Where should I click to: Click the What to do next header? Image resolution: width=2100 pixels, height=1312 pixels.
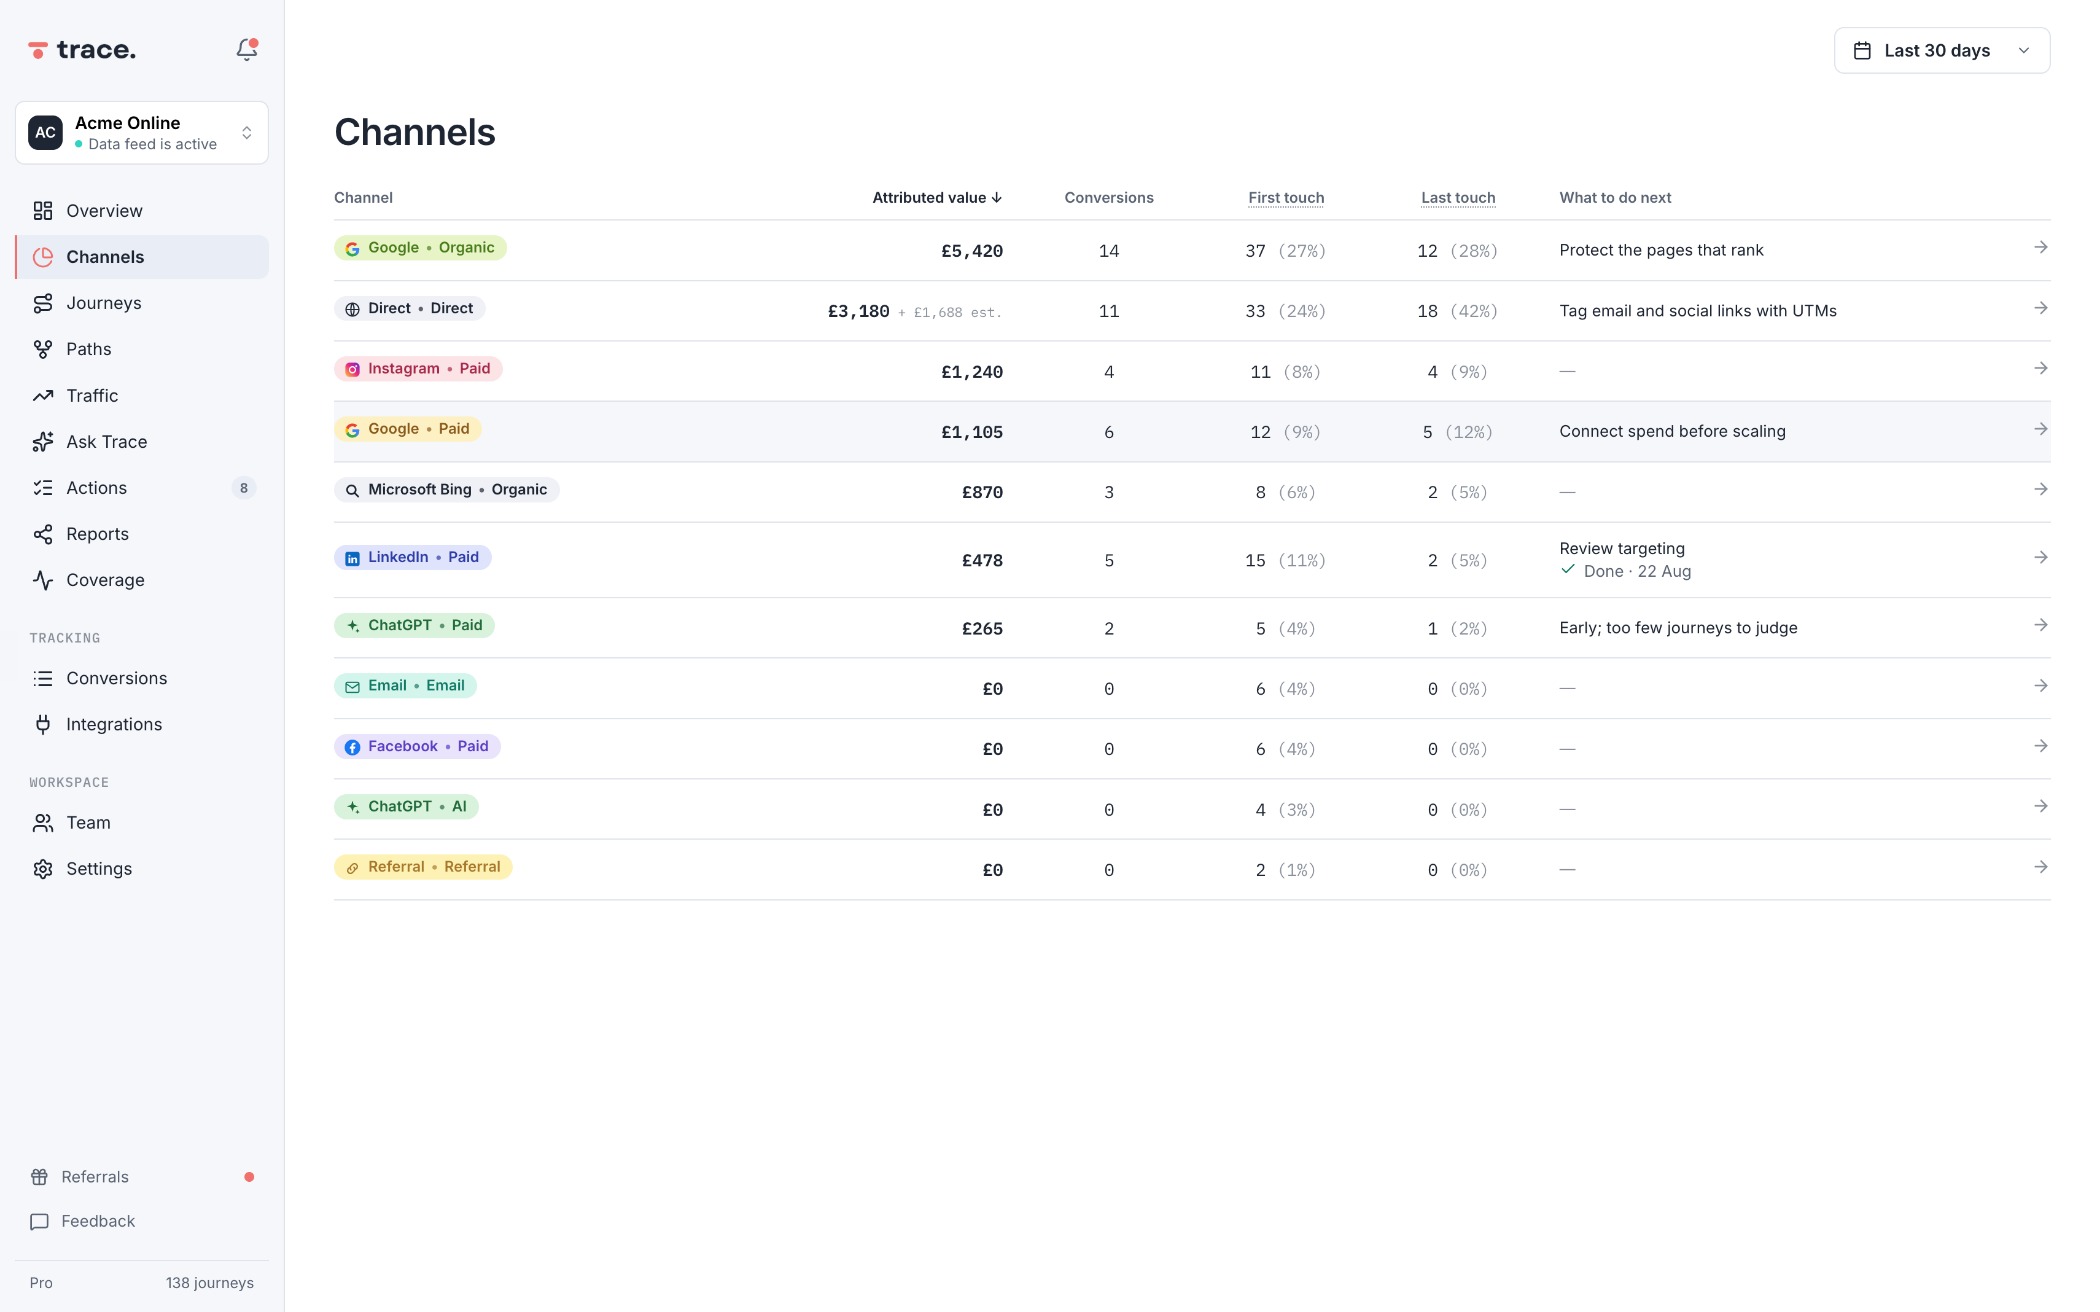(1615, 198)
